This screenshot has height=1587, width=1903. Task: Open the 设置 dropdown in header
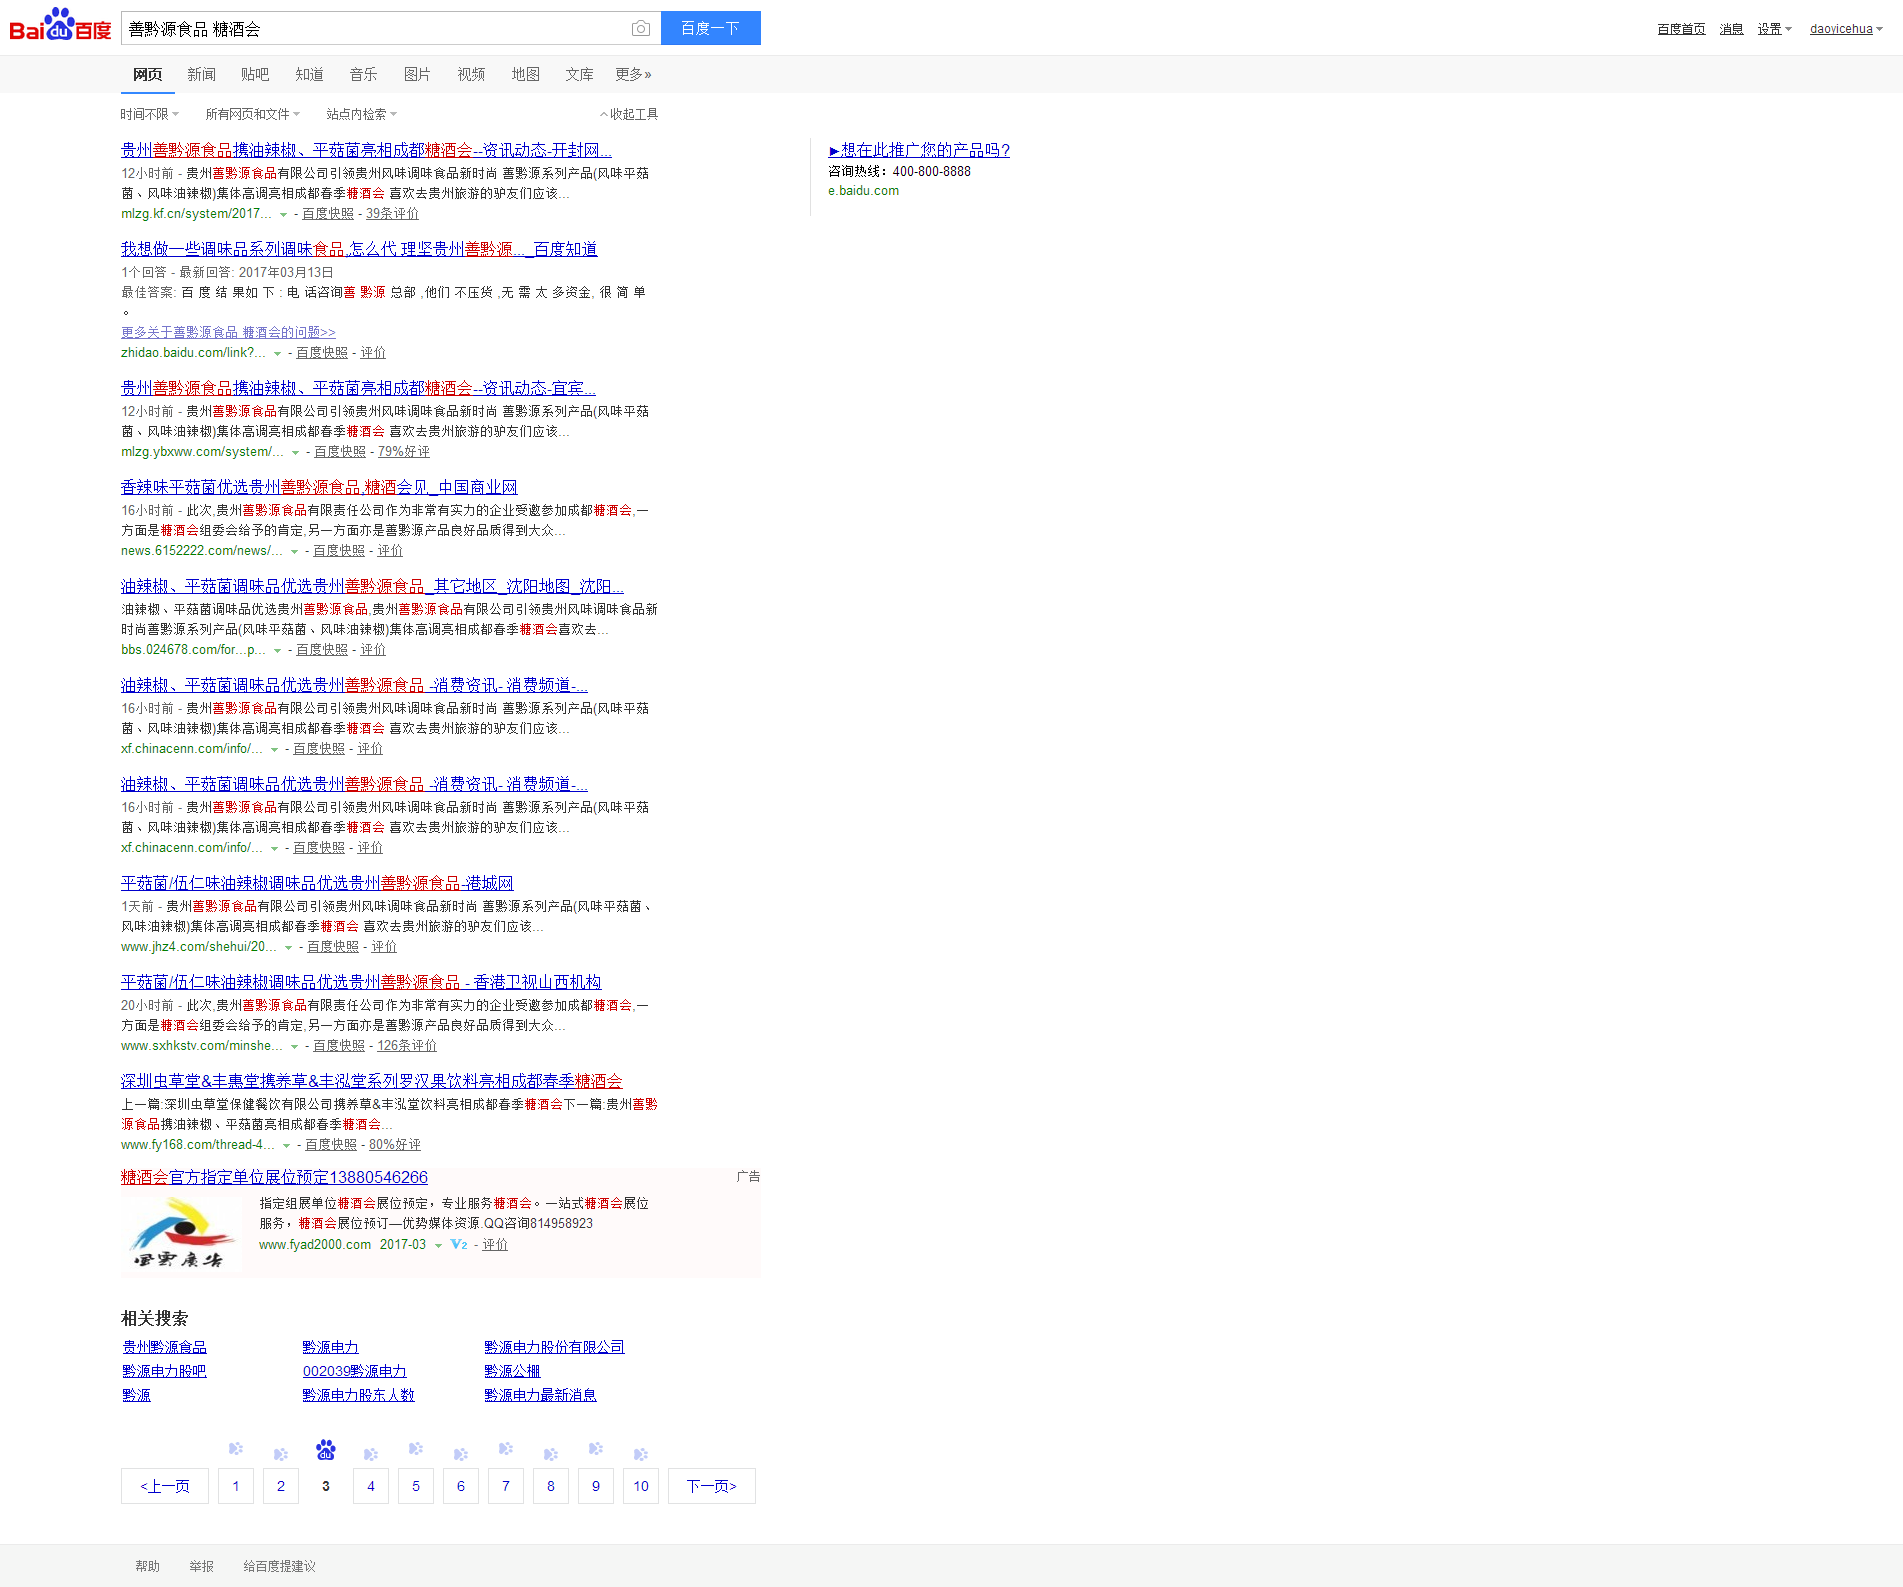1774,29
